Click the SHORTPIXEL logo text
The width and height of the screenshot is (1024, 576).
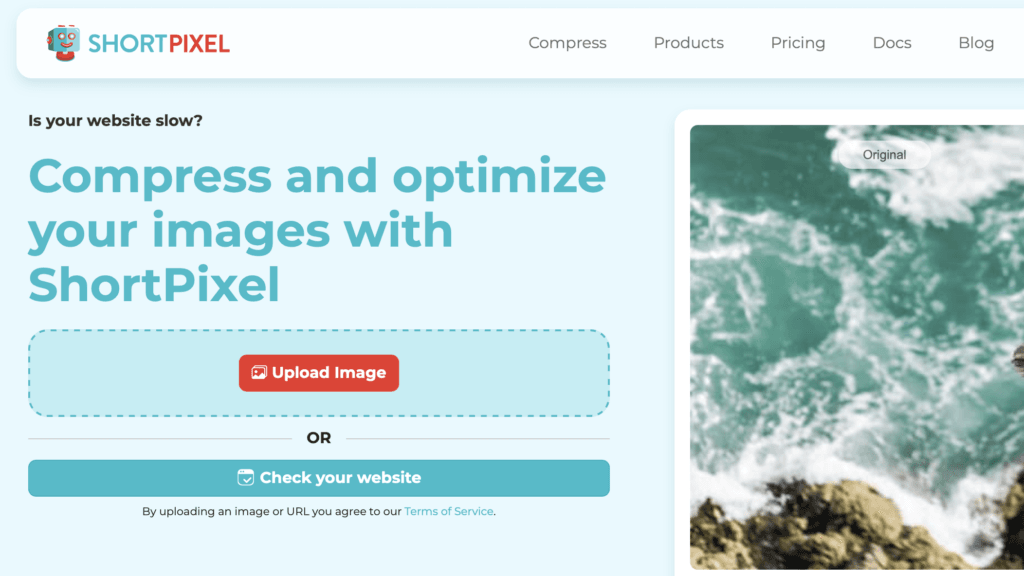[159, 44]
